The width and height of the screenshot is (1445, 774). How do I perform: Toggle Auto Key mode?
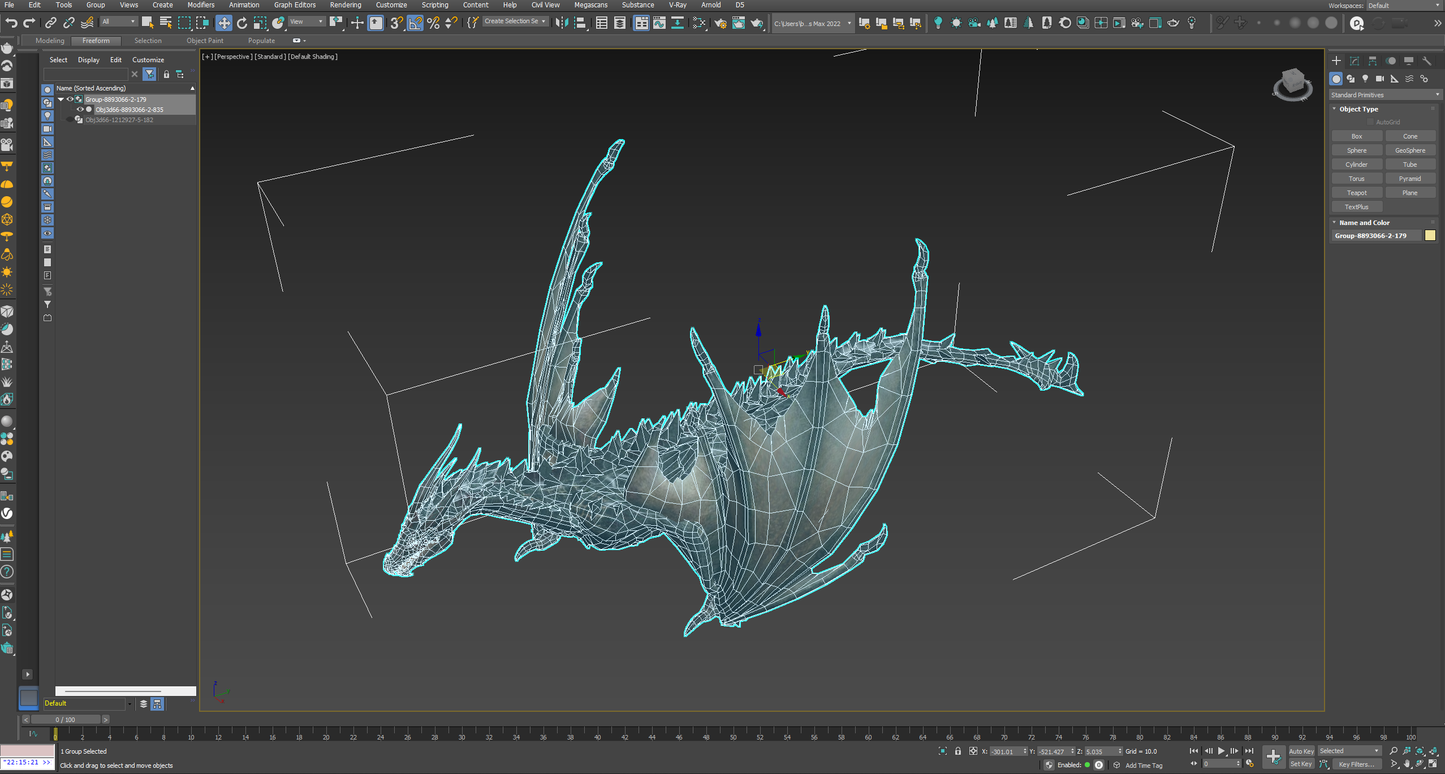tap(1301, 751)
